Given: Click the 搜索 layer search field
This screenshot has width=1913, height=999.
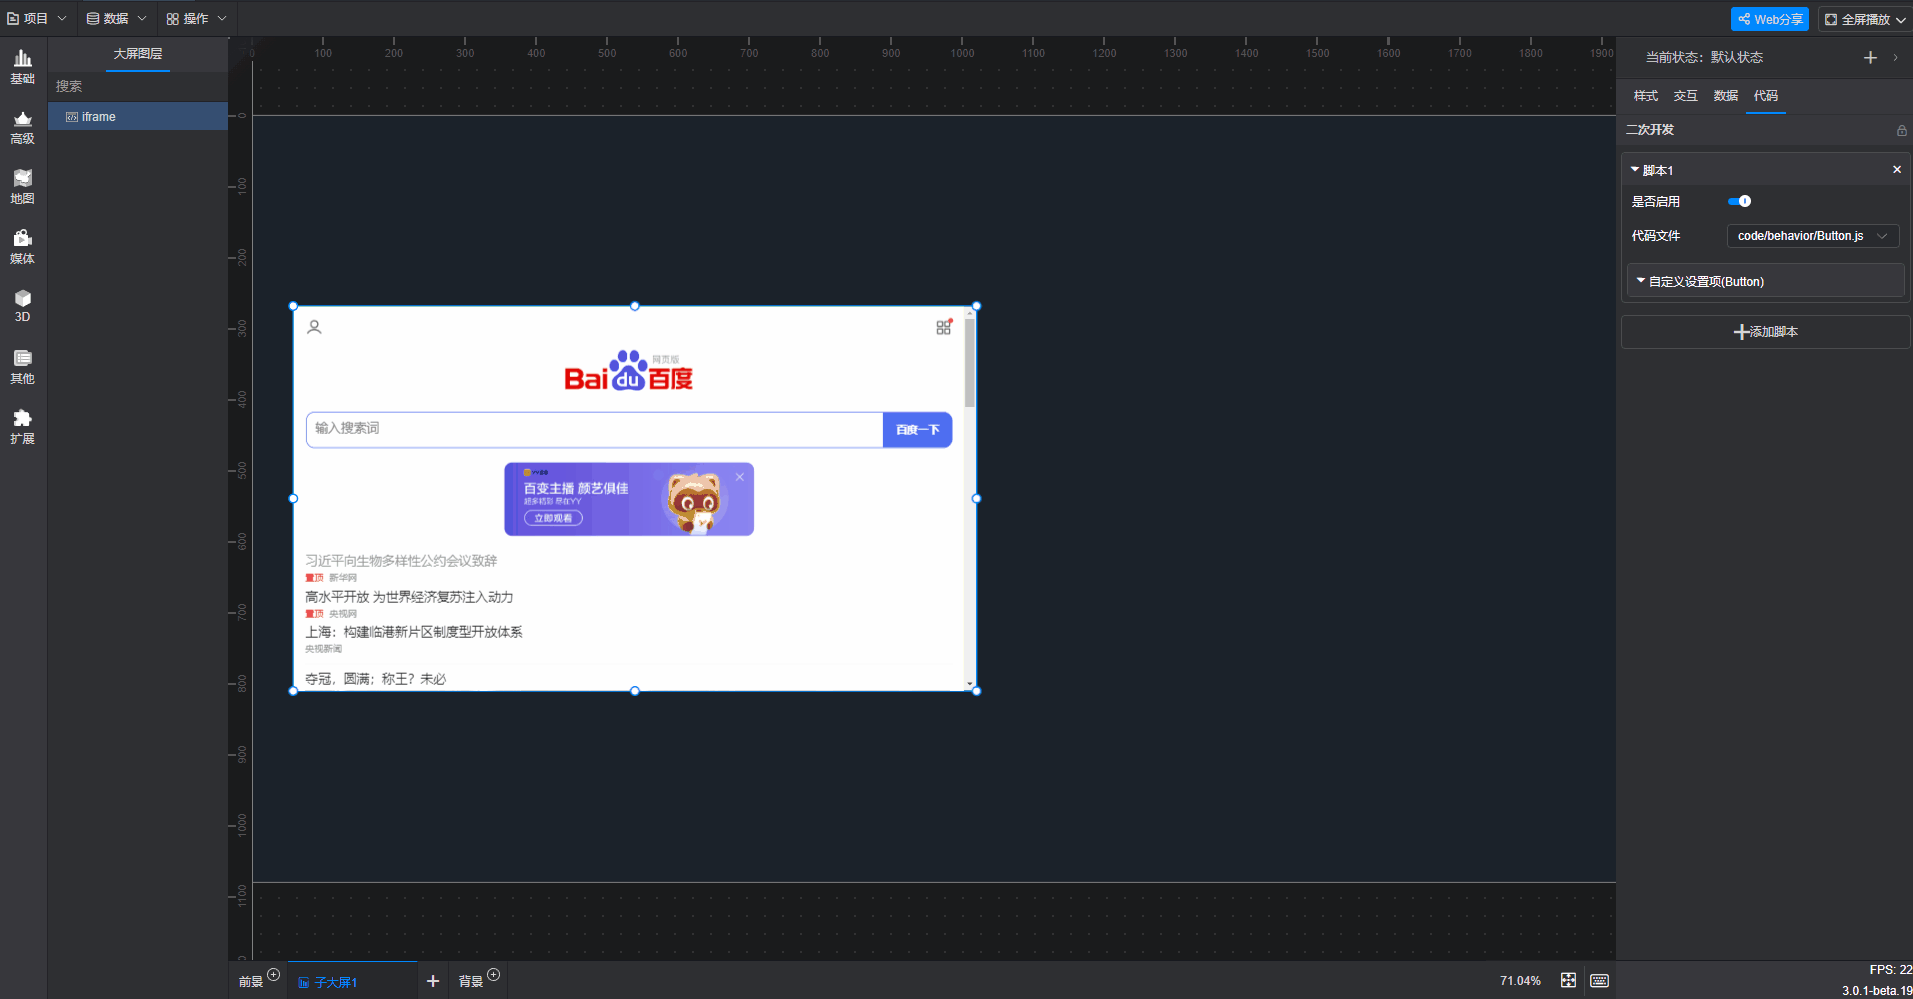Looking at the screenshot, I should point(138,86).
